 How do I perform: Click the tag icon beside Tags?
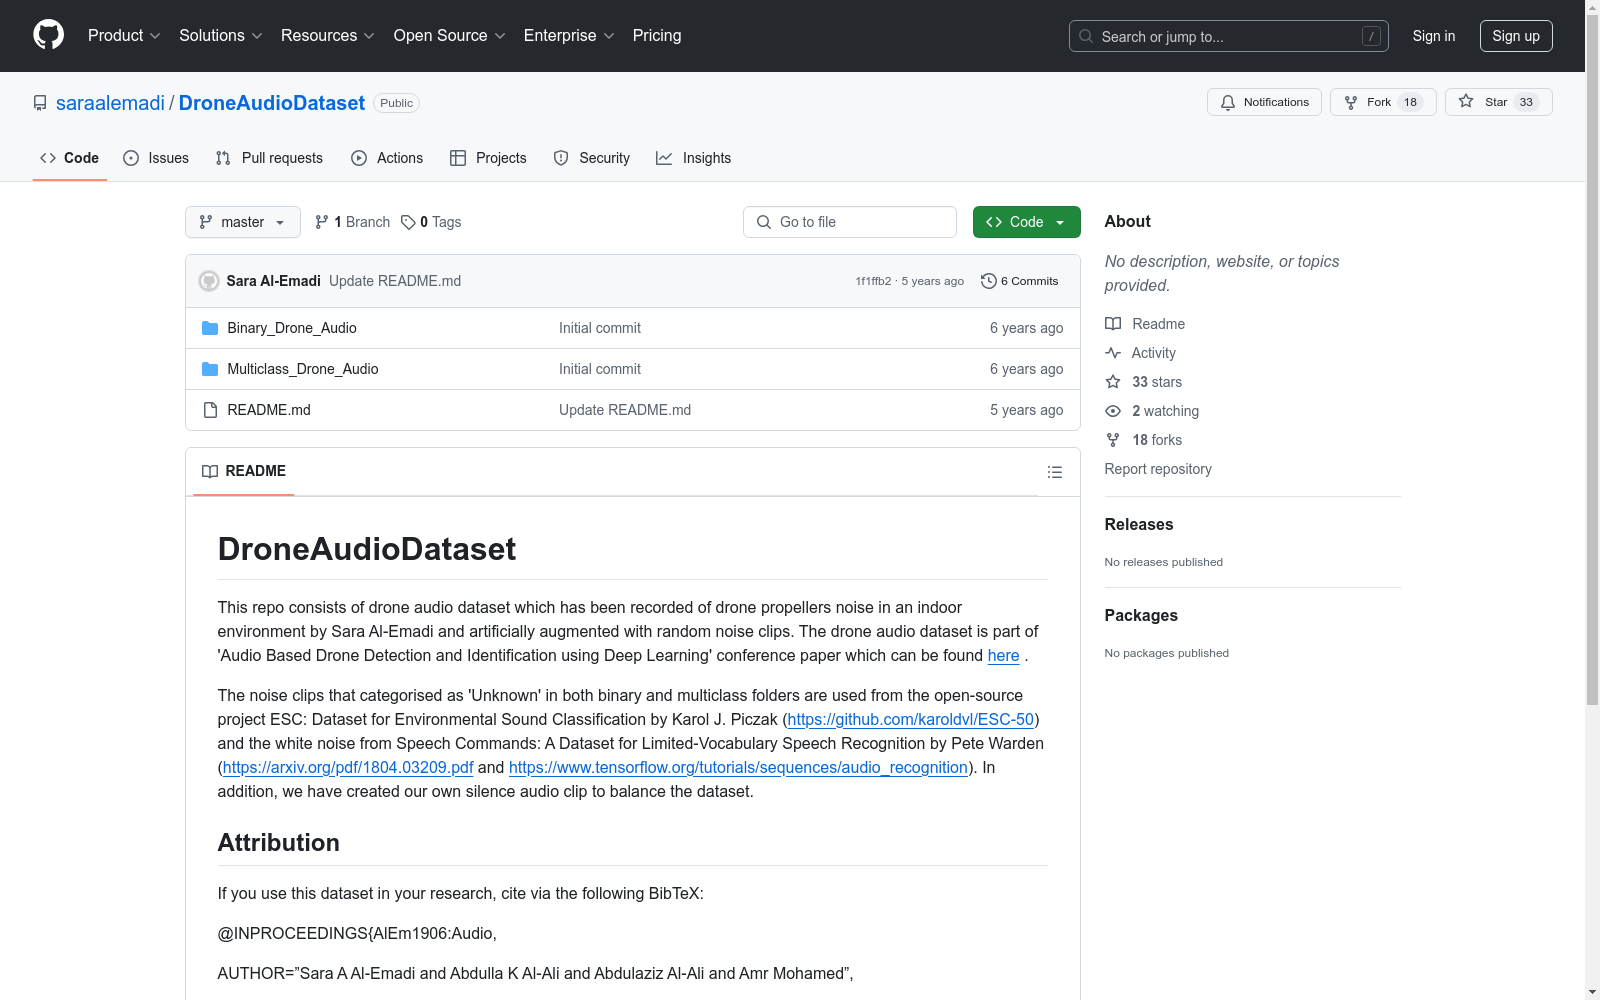(408, 222)
